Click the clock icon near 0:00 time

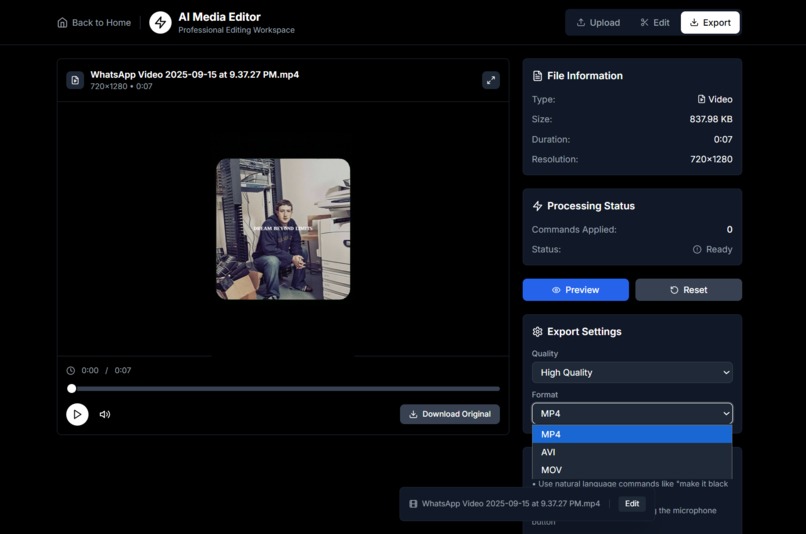(71, 371)
